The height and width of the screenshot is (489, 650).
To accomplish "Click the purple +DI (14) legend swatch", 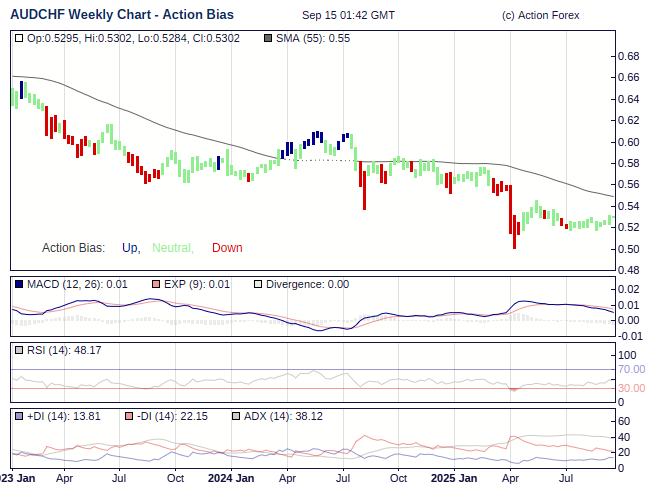I will 20,416.
